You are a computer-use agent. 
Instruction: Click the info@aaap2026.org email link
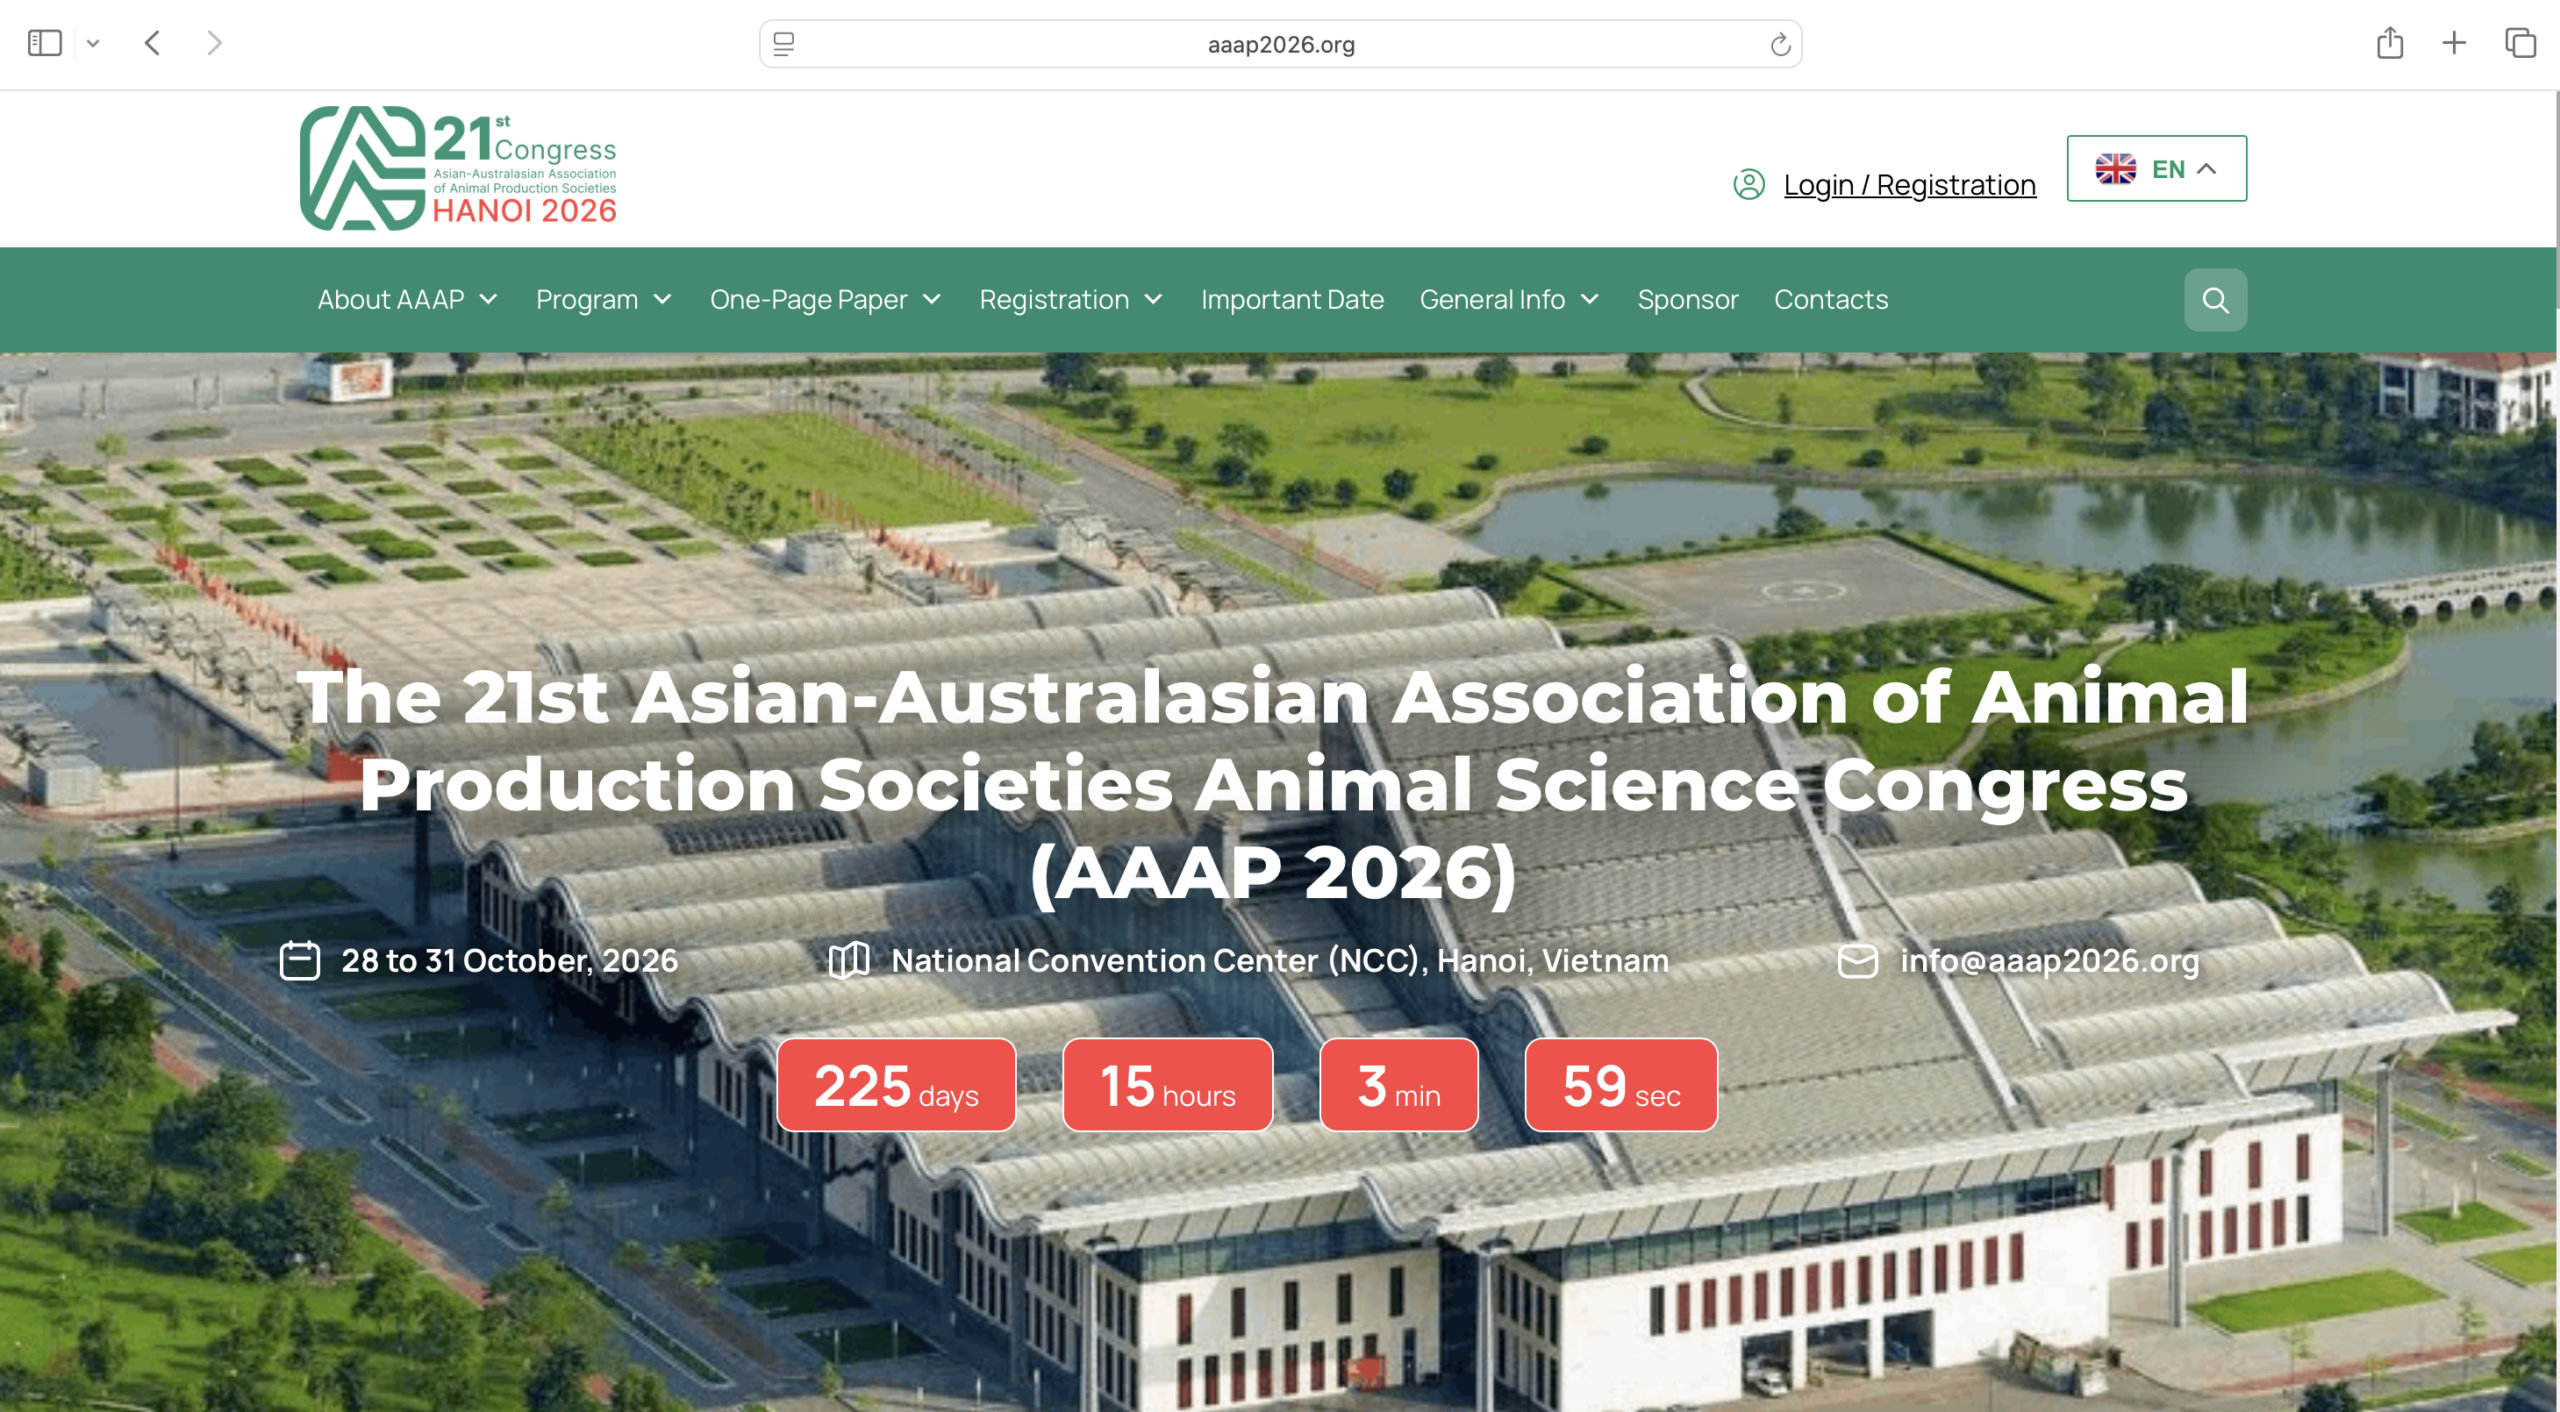pos(2049,961)
